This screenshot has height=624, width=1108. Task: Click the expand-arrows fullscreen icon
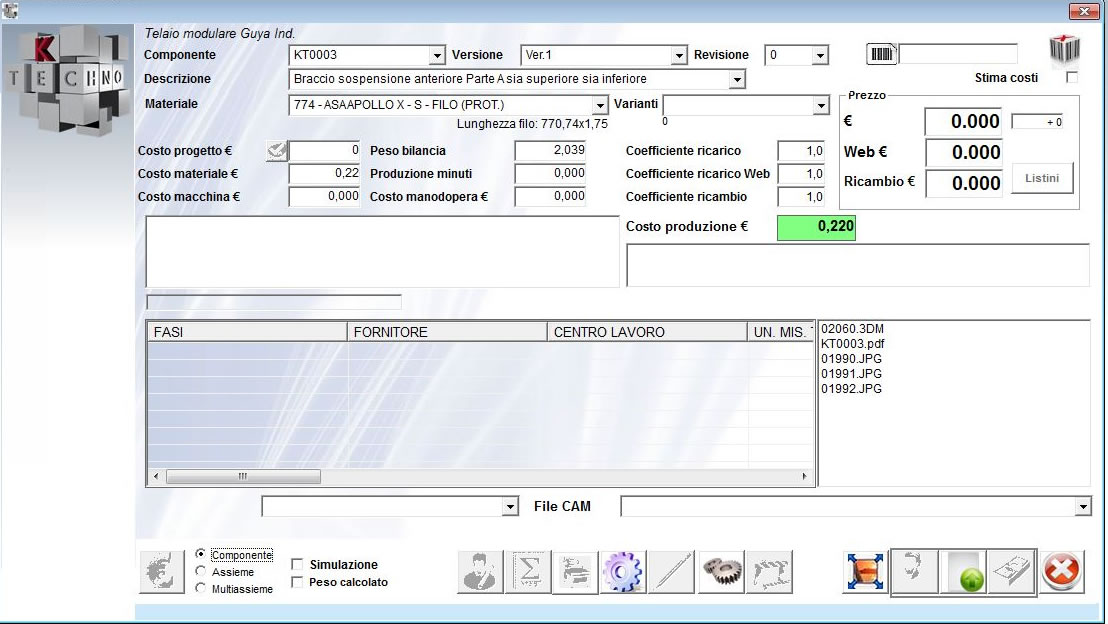pyautogui.click(x=866, y=571)
